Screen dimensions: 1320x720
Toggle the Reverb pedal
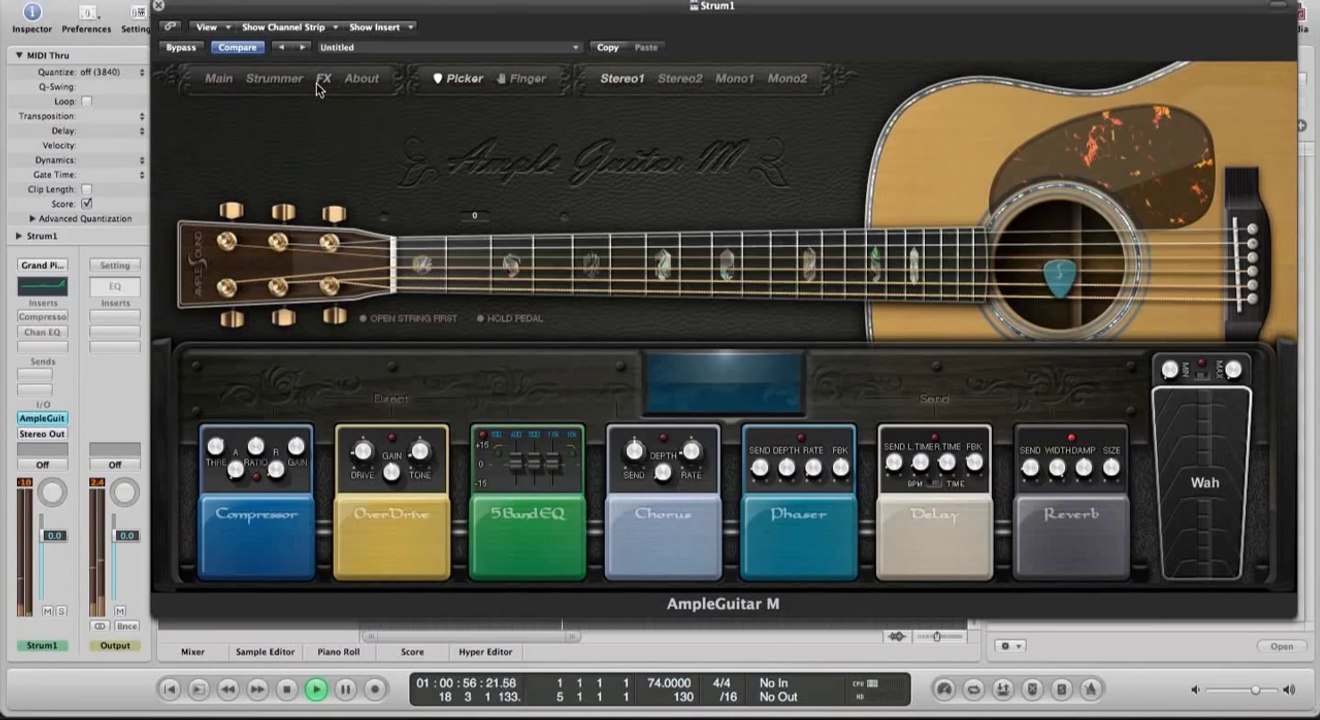click(1071, 536)
